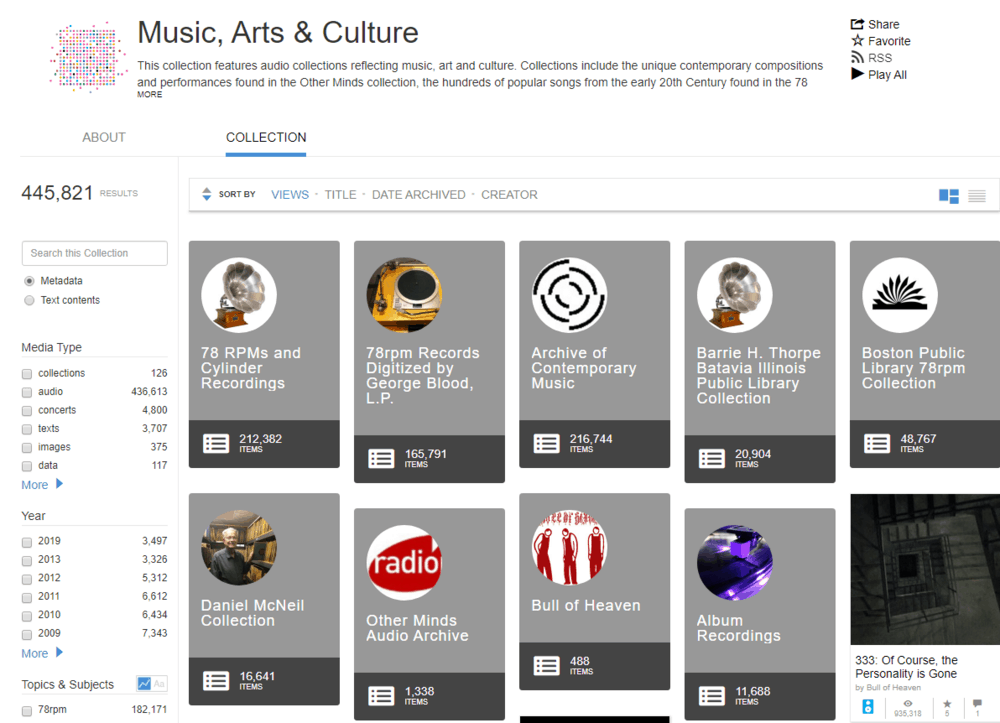Screen dimensions: 1000x723
Task: Click the 2012 year label
Action: click(49, 578)
